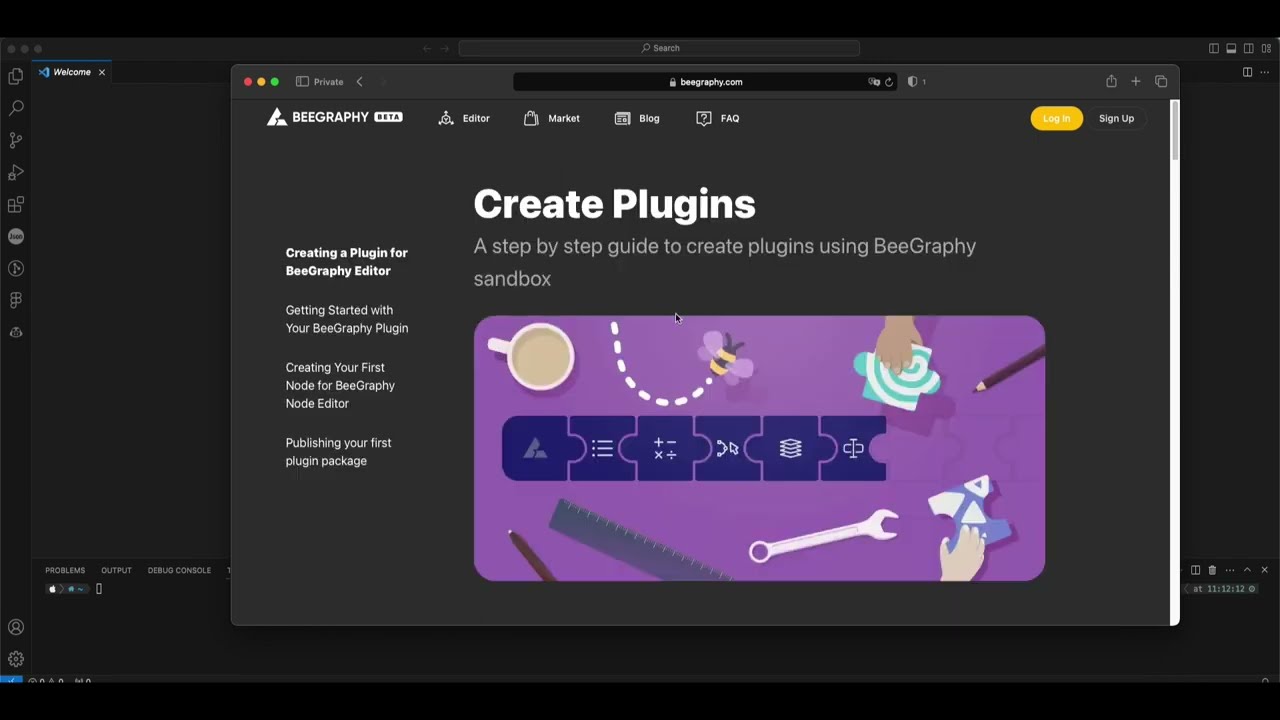Split the VS Code terminal

tap(1195, 570)
